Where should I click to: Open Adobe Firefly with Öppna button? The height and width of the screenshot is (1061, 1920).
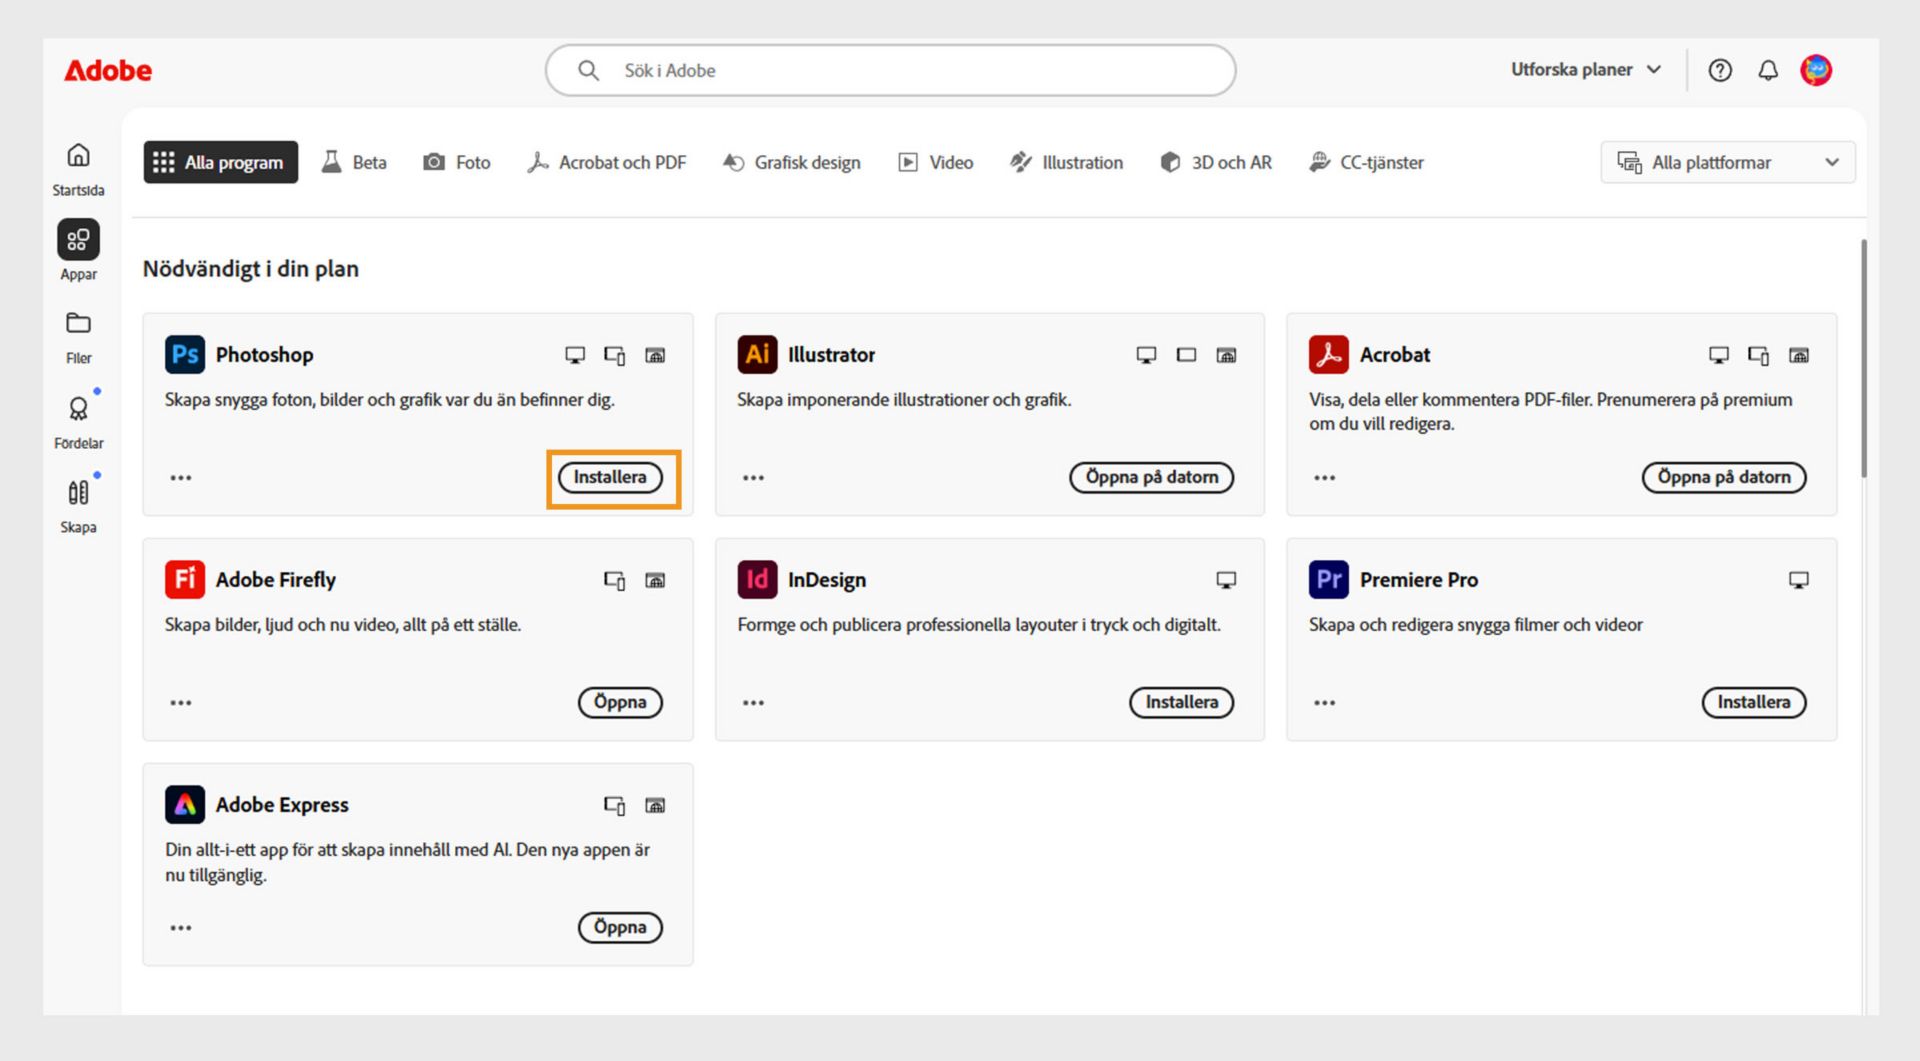[620, 703]
